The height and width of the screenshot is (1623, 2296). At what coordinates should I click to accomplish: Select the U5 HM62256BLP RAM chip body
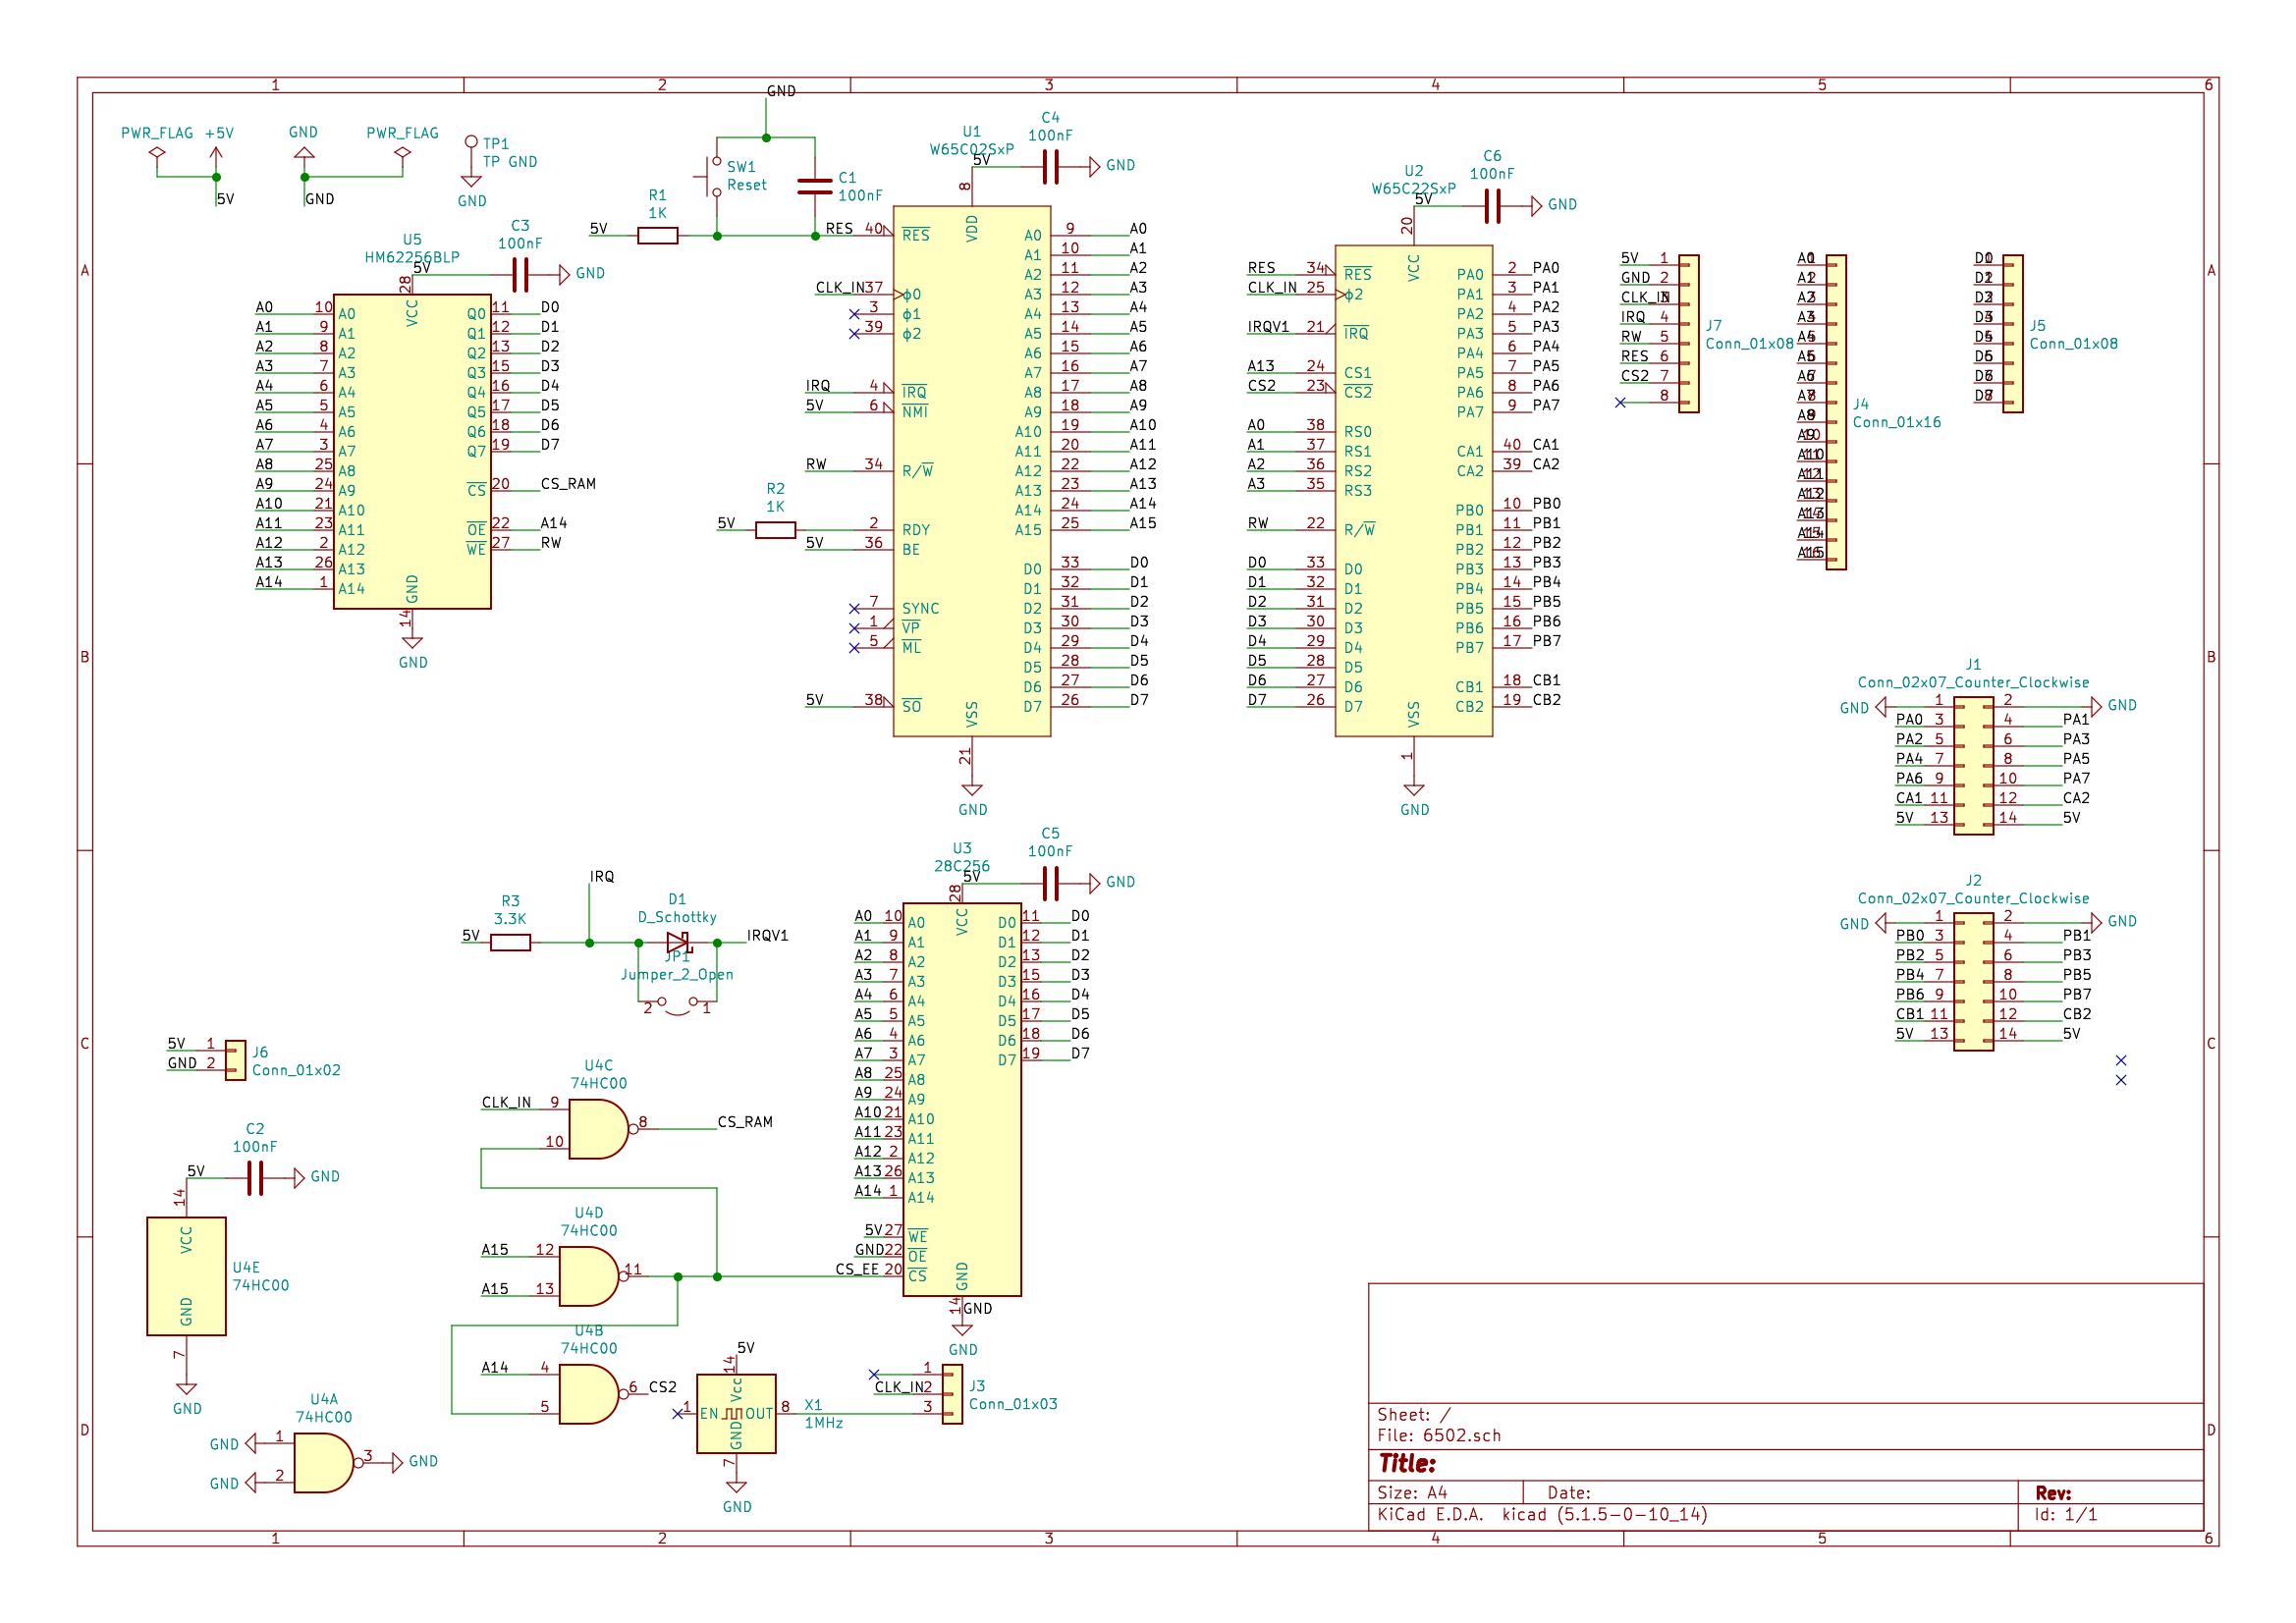coord(412,451)
